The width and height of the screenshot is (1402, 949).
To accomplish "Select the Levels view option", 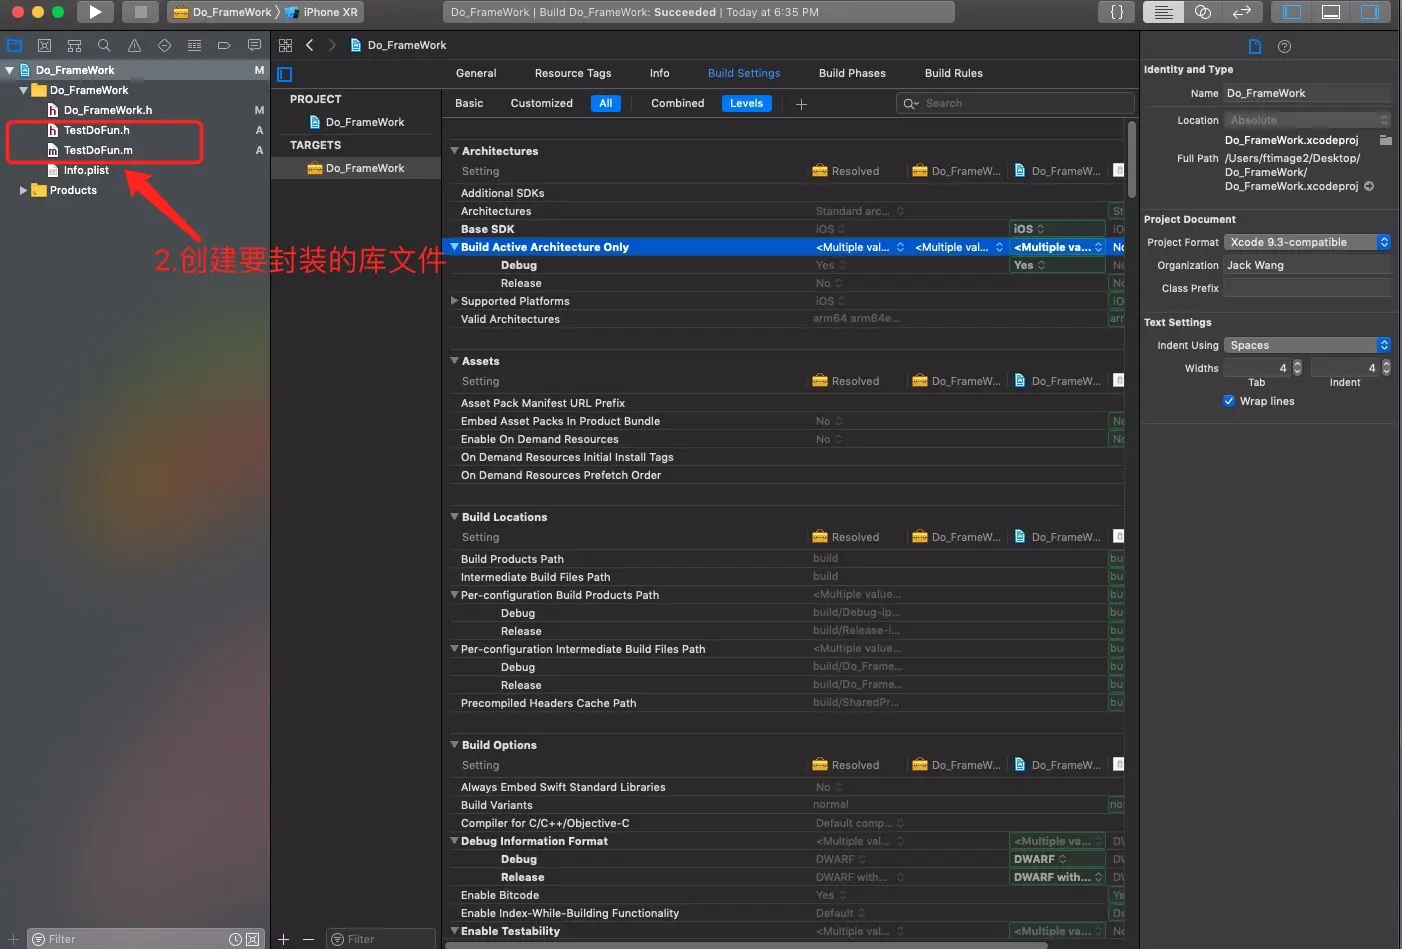I will click(x=746, y=103).
